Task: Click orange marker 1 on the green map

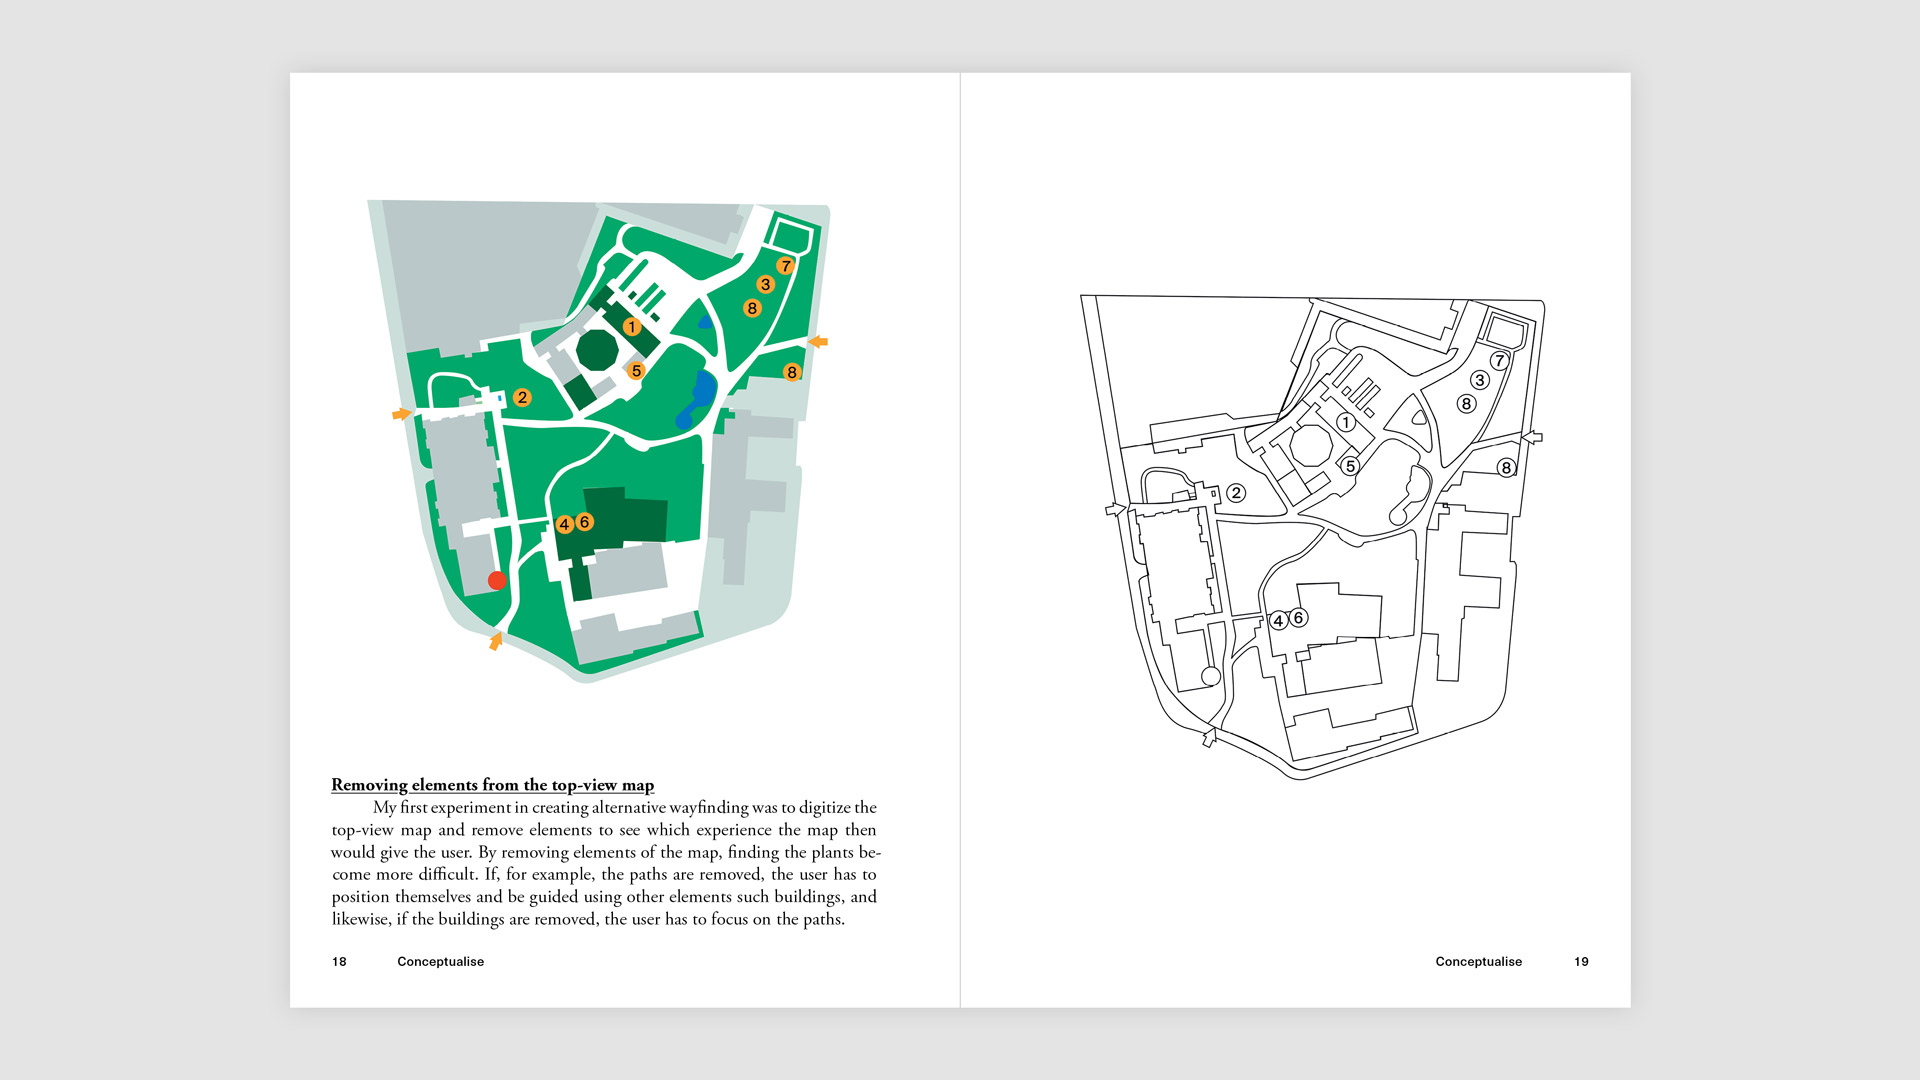Action: (631, 327)
